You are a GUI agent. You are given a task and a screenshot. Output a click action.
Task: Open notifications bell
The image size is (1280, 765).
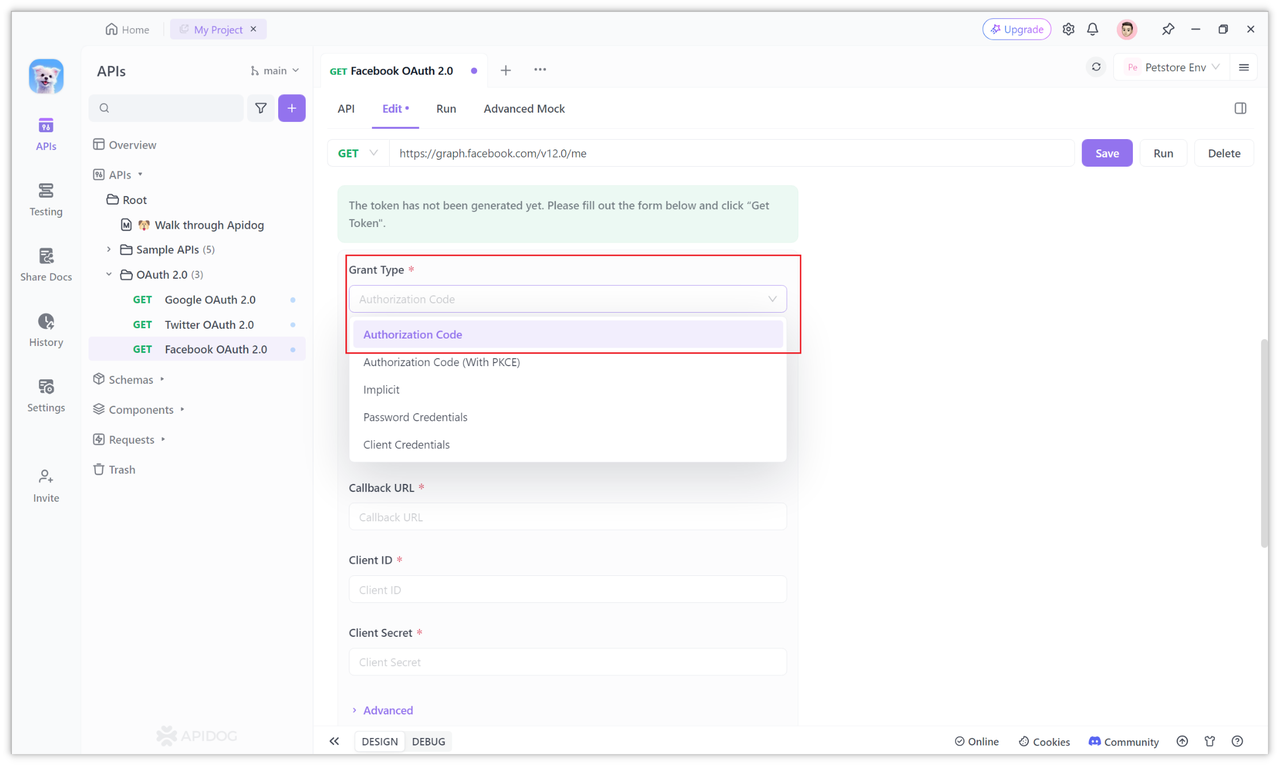pyautogui.click(x=1093, y=29)
